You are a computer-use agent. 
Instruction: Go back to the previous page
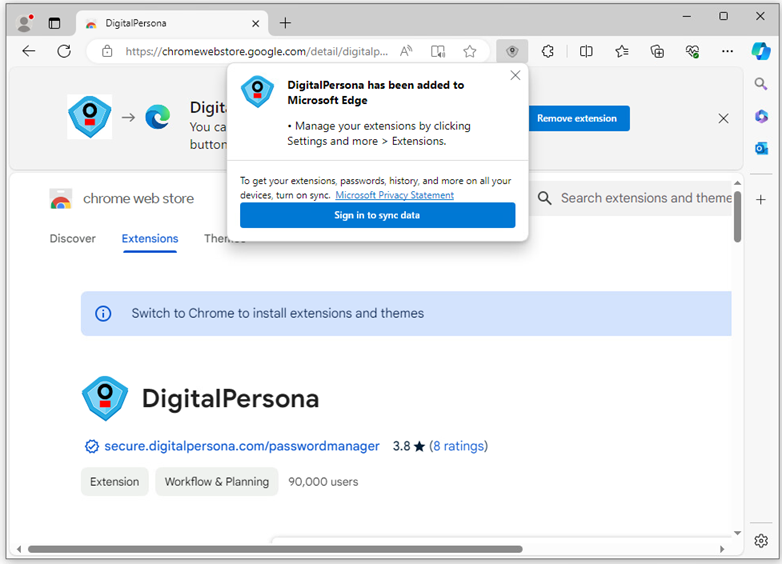29,51
